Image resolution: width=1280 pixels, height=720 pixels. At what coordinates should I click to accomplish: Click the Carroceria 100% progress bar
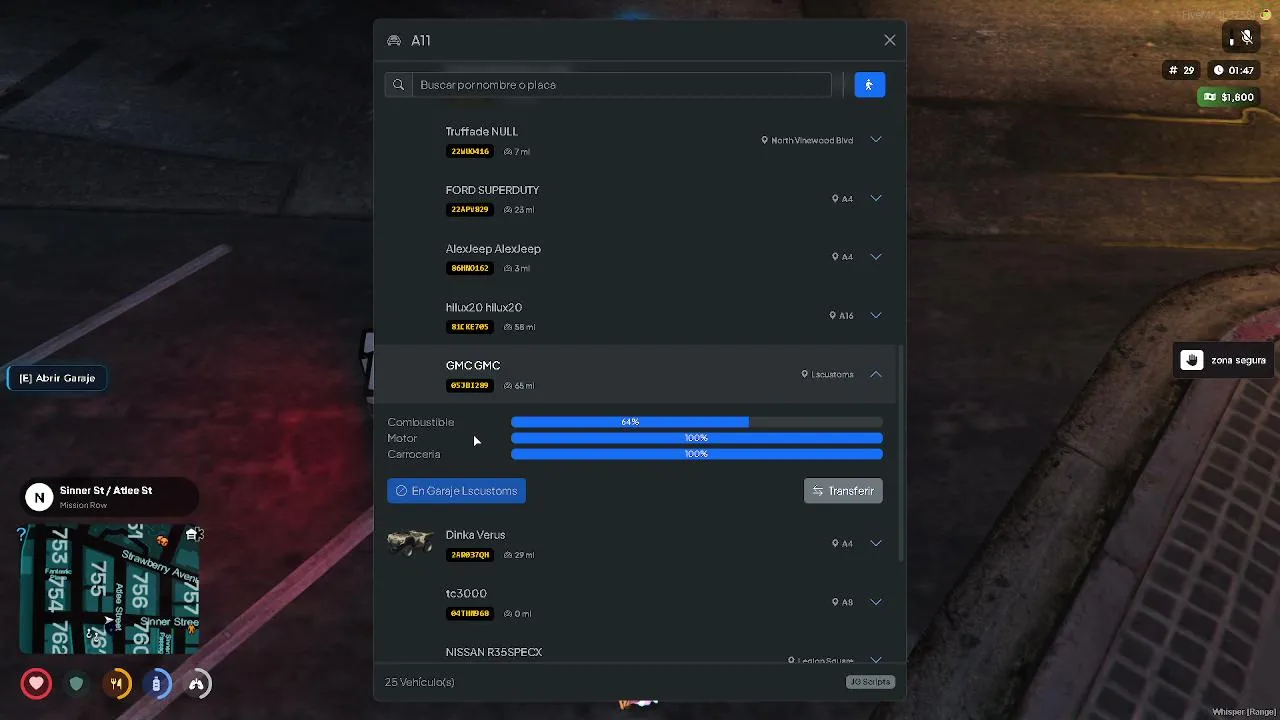(697, 454)
